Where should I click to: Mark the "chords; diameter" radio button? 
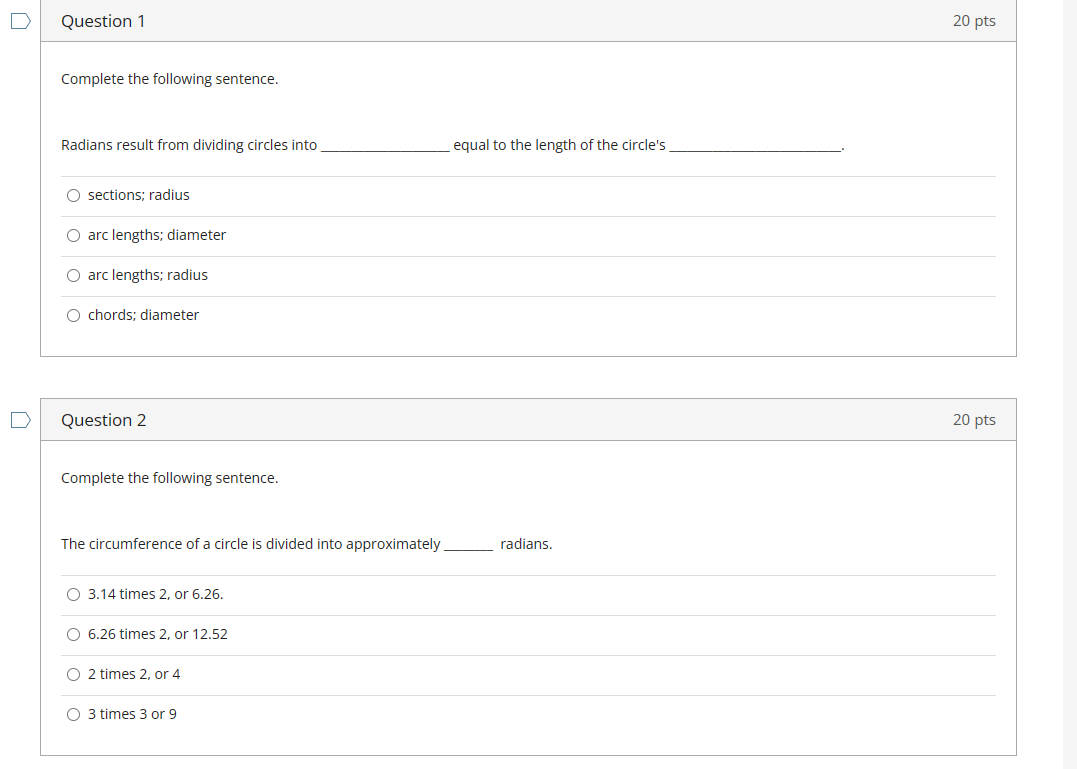pyautogui.click(x=73, y=315)
